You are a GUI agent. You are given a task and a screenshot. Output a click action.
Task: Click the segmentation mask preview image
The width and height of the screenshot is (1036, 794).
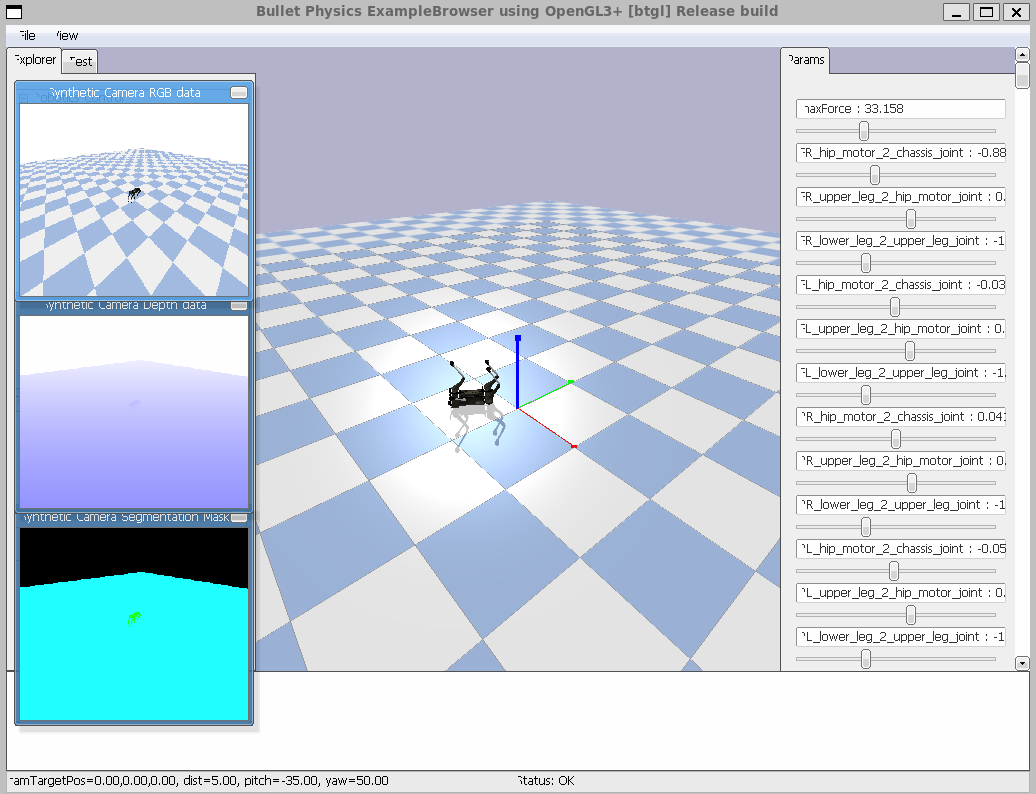click(134, 624)
